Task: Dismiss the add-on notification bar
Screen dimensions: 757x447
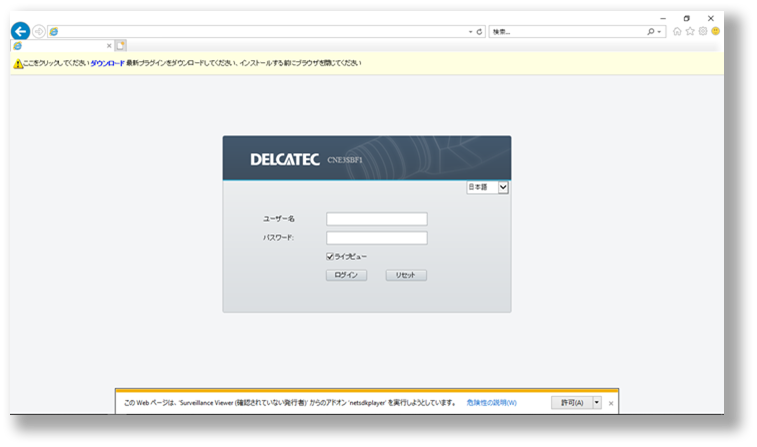Action: (x=611, y=403)
